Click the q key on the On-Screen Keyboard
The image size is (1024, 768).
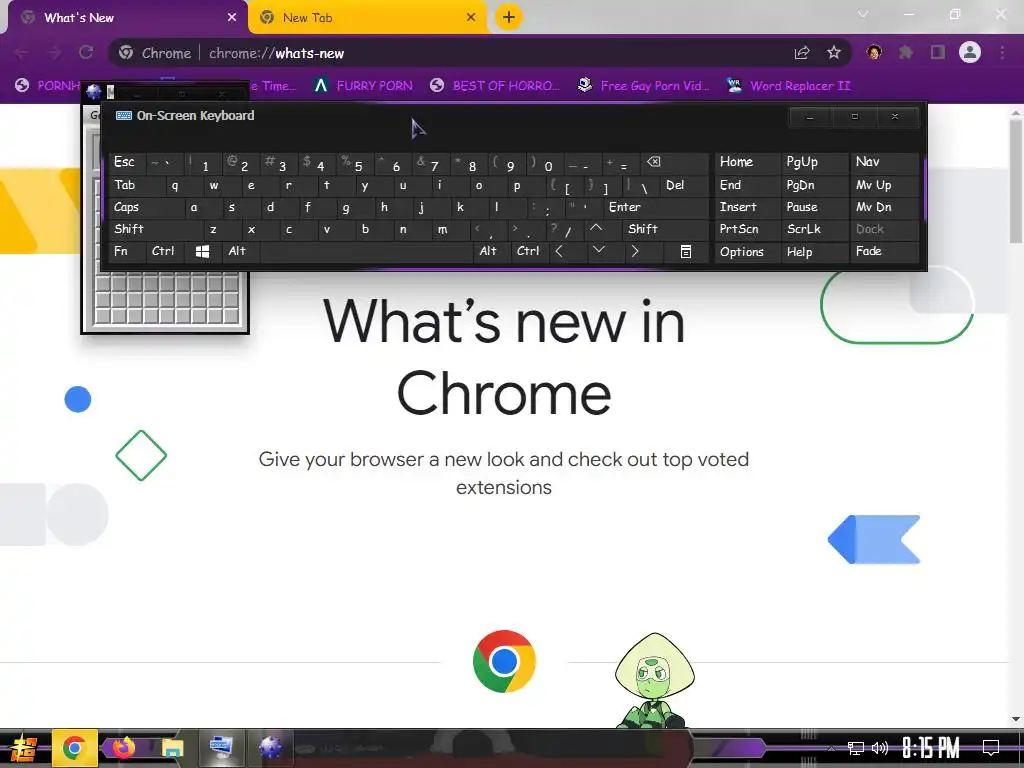coord(175,185)
